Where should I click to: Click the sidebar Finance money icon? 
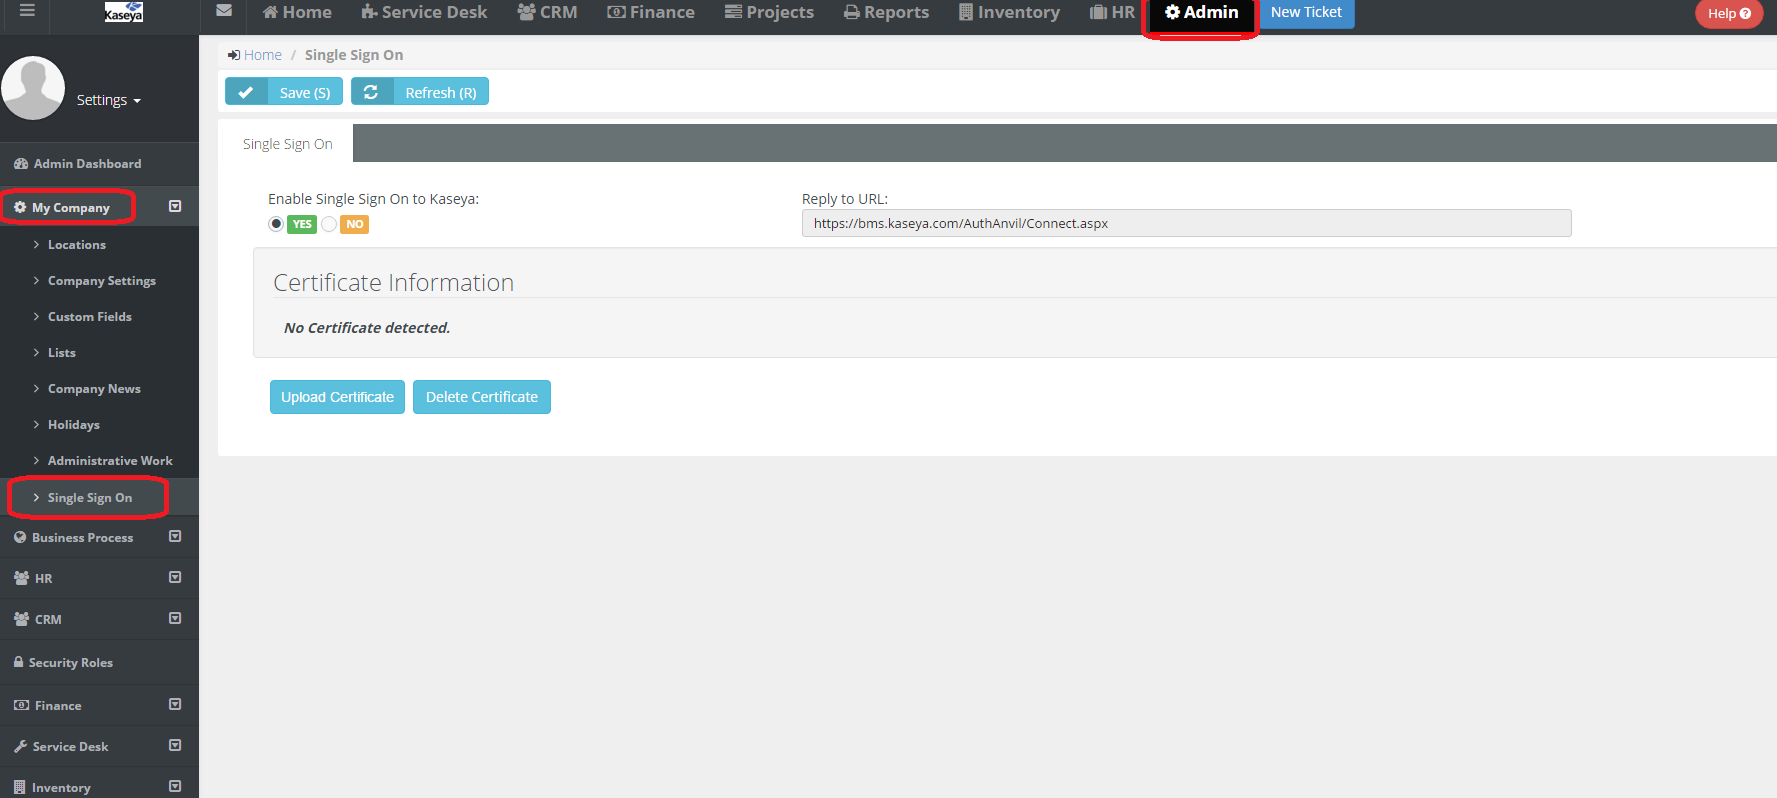[x=21, y=705]
